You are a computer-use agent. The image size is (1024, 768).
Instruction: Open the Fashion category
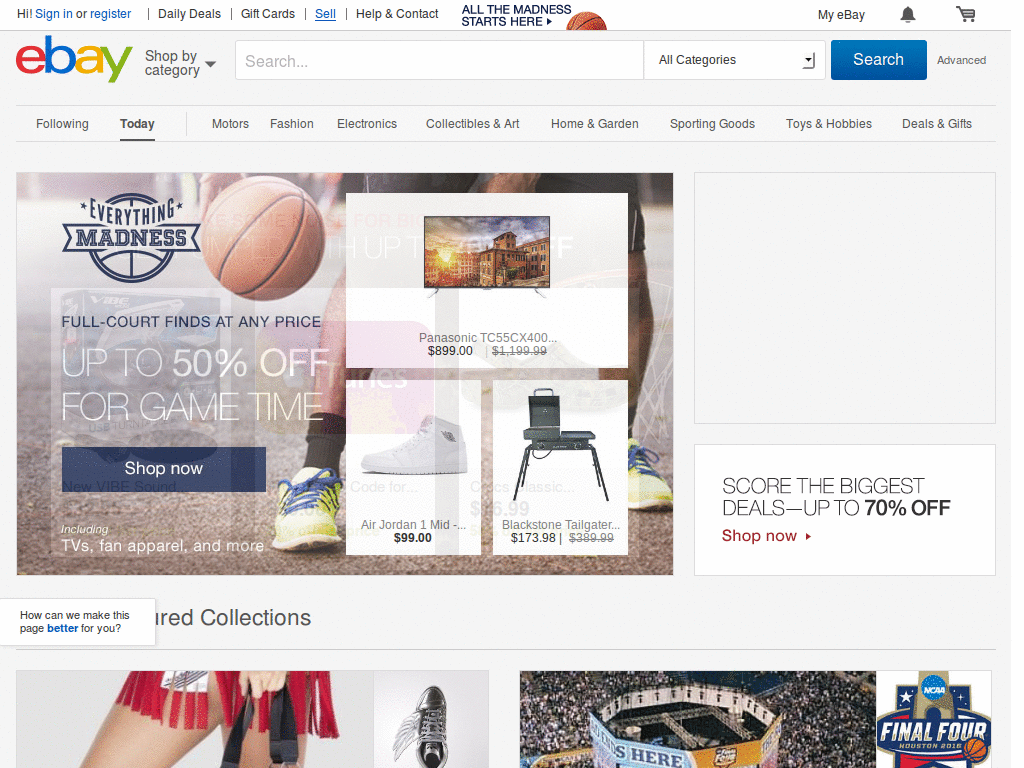click(x=291, y=123)
